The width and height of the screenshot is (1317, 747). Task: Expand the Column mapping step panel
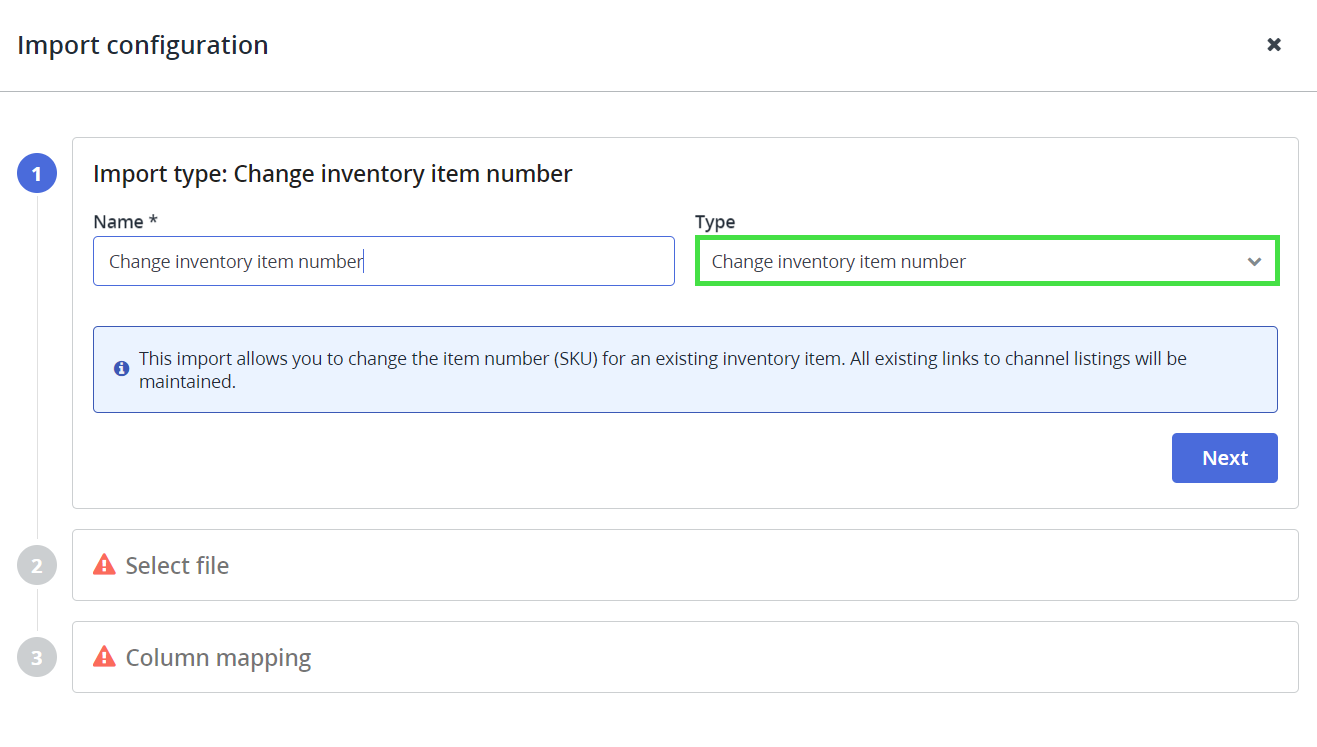pyautogui.click(x=685, y=657)
